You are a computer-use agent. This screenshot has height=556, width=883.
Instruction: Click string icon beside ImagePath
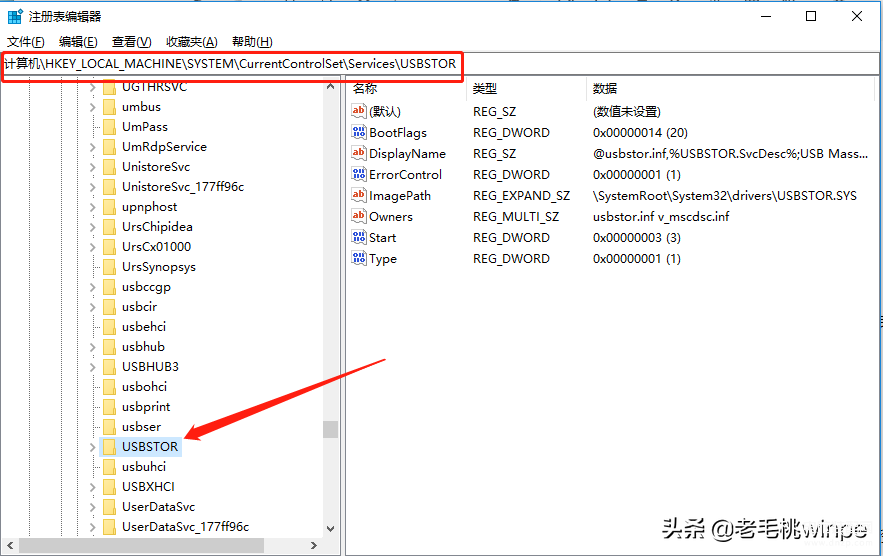pyautogui.click(x=359, y=195)
